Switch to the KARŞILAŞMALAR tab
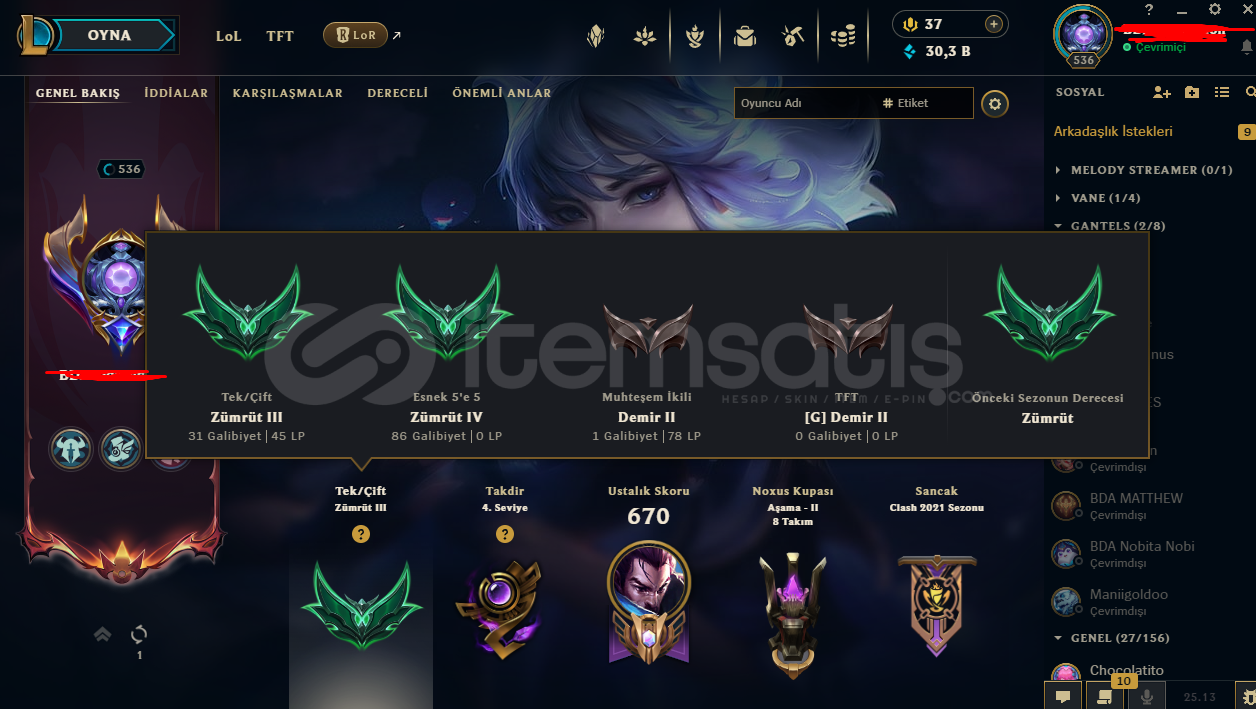Screen dimensions: 1256x709 point(288,93)
